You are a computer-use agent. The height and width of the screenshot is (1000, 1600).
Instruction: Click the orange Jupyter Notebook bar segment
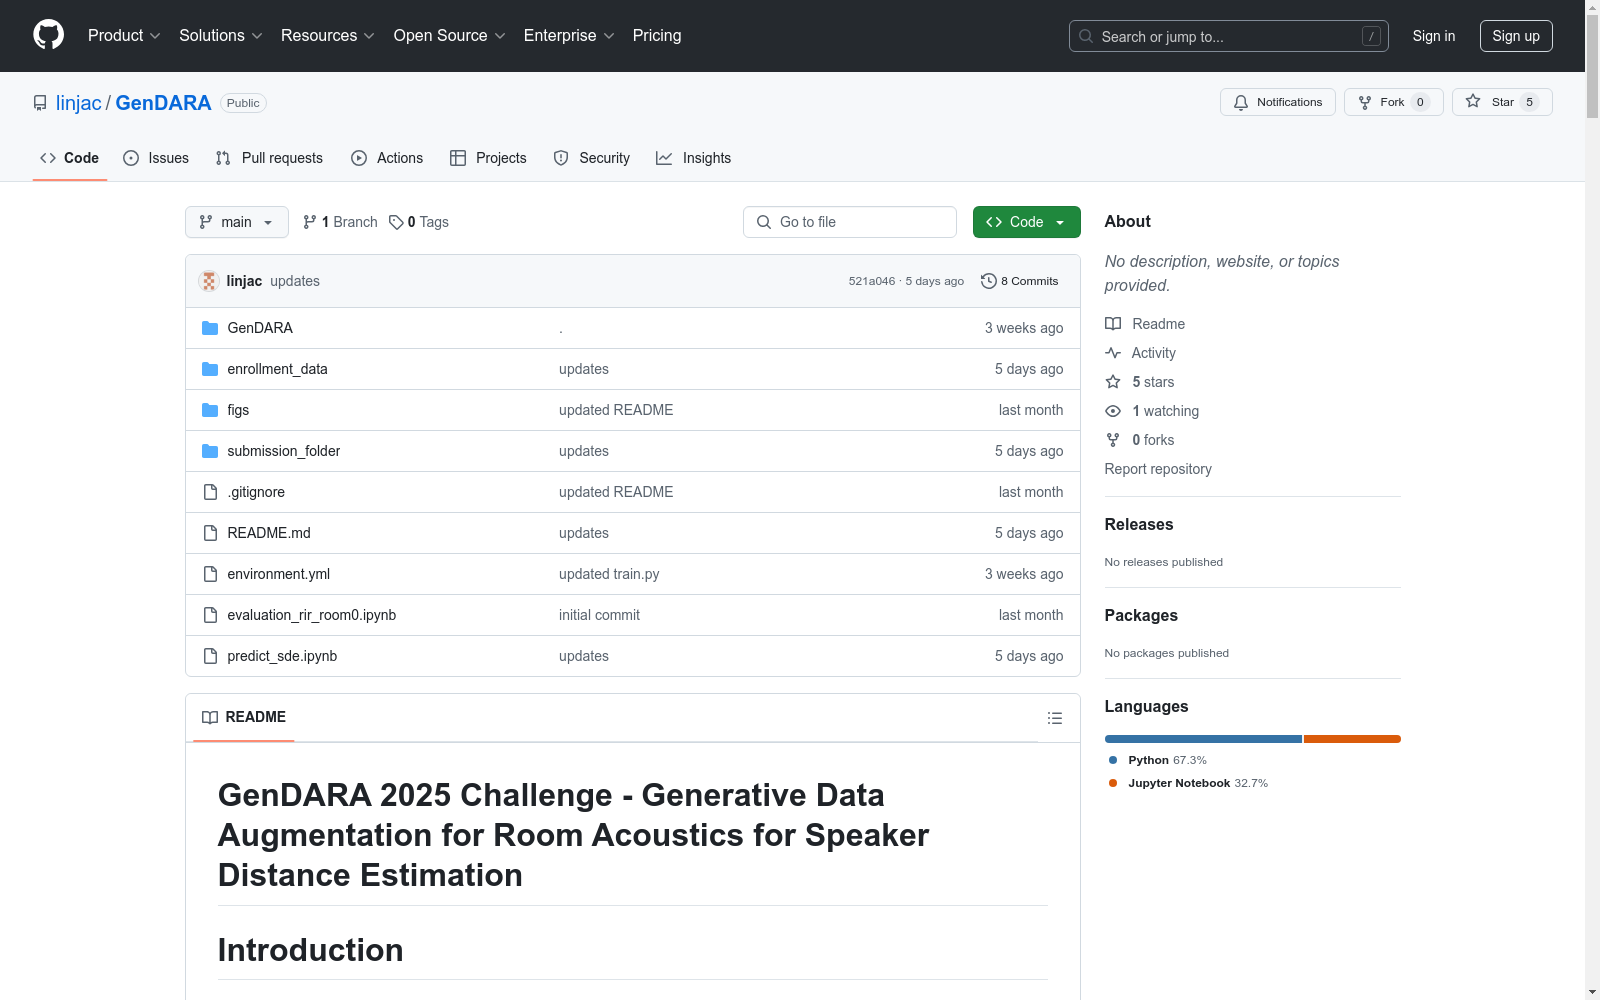(x=1352, y=739)
